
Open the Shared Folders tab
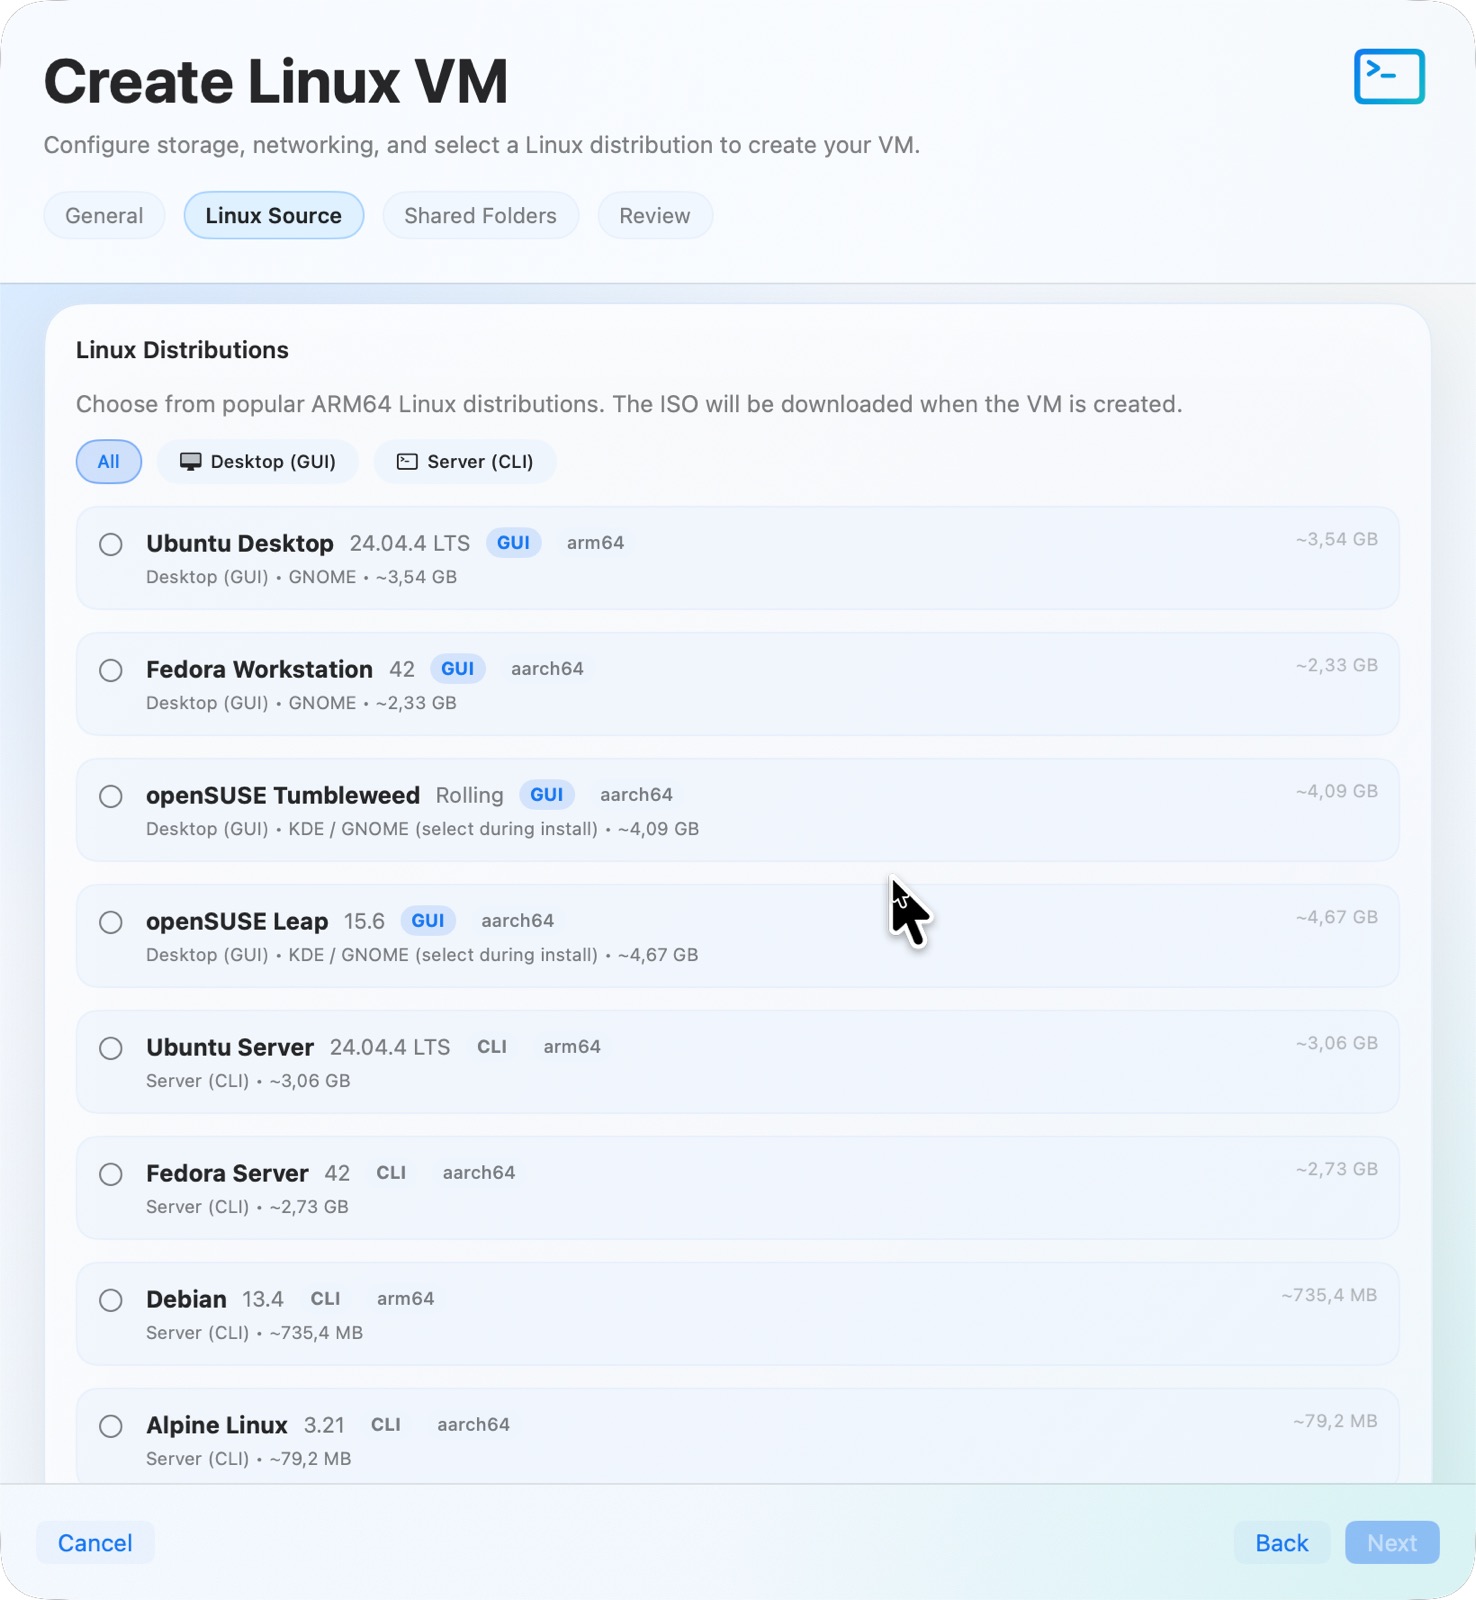point(480,215)
